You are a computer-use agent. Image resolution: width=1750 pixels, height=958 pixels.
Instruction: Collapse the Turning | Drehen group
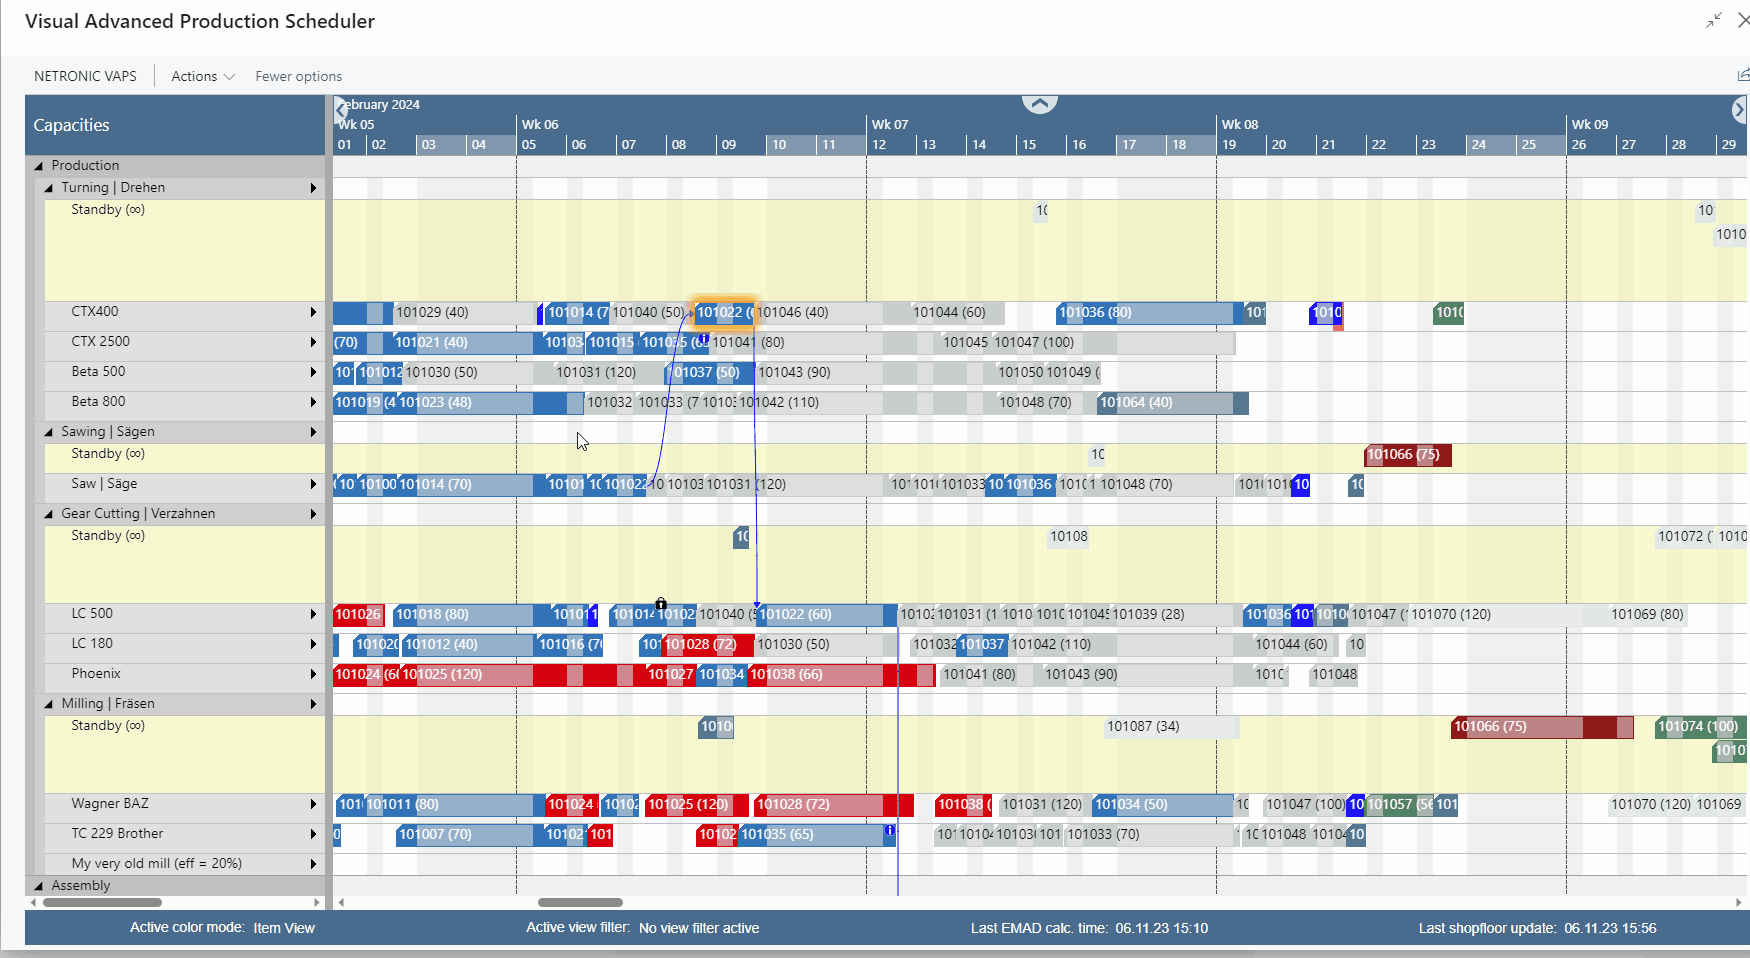(x=48, y=187)
